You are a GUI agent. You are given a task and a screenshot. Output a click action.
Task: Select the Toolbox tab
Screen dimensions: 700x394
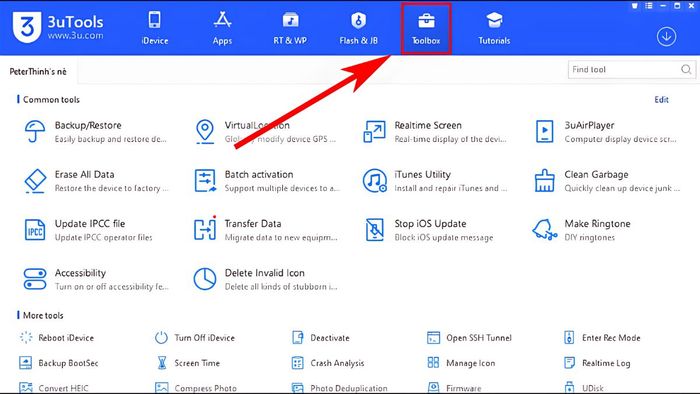click(x=426, y=29)
